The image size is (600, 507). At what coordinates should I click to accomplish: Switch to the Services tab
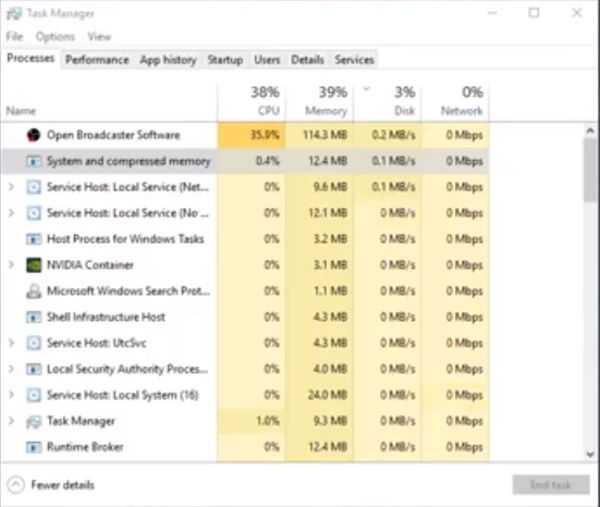click(x=354, y=60)
